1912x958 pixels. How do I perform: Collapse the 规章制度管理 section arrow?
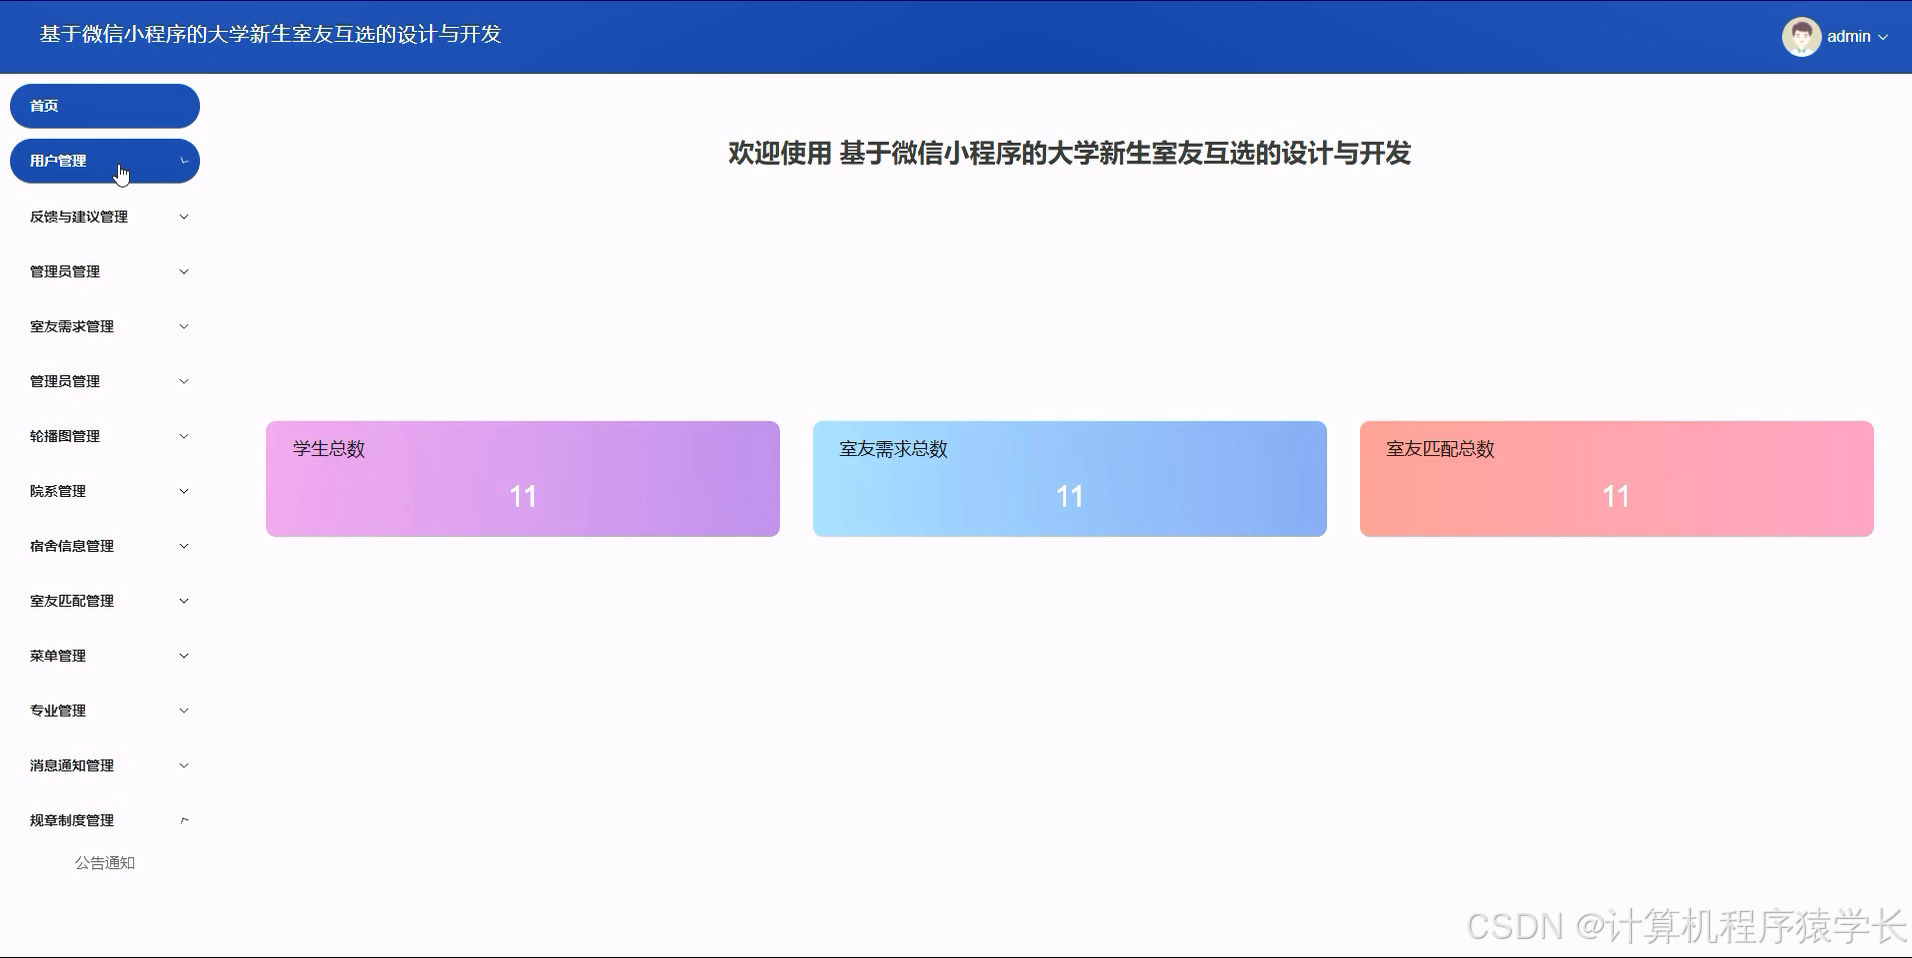184,821
